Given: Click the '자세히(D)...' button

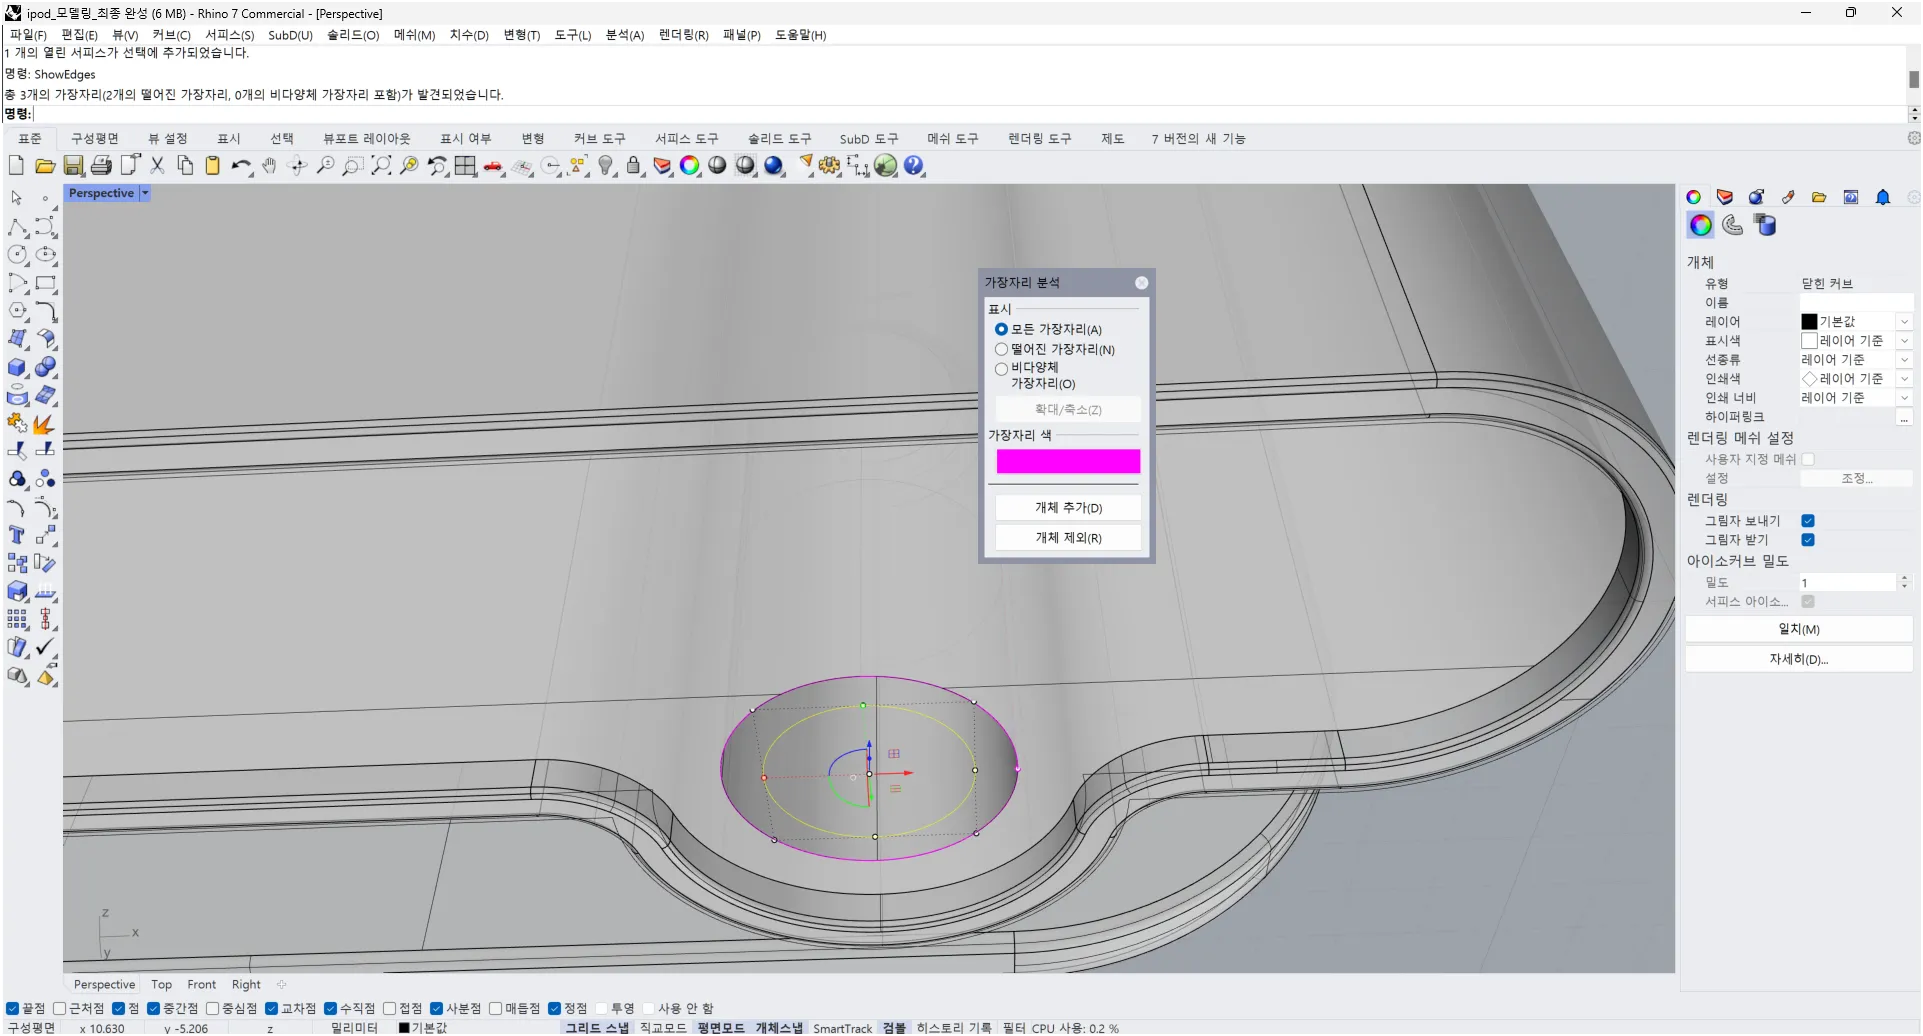Looking at the screenshot, I should pyautogui.click(x=1798, y=660).
